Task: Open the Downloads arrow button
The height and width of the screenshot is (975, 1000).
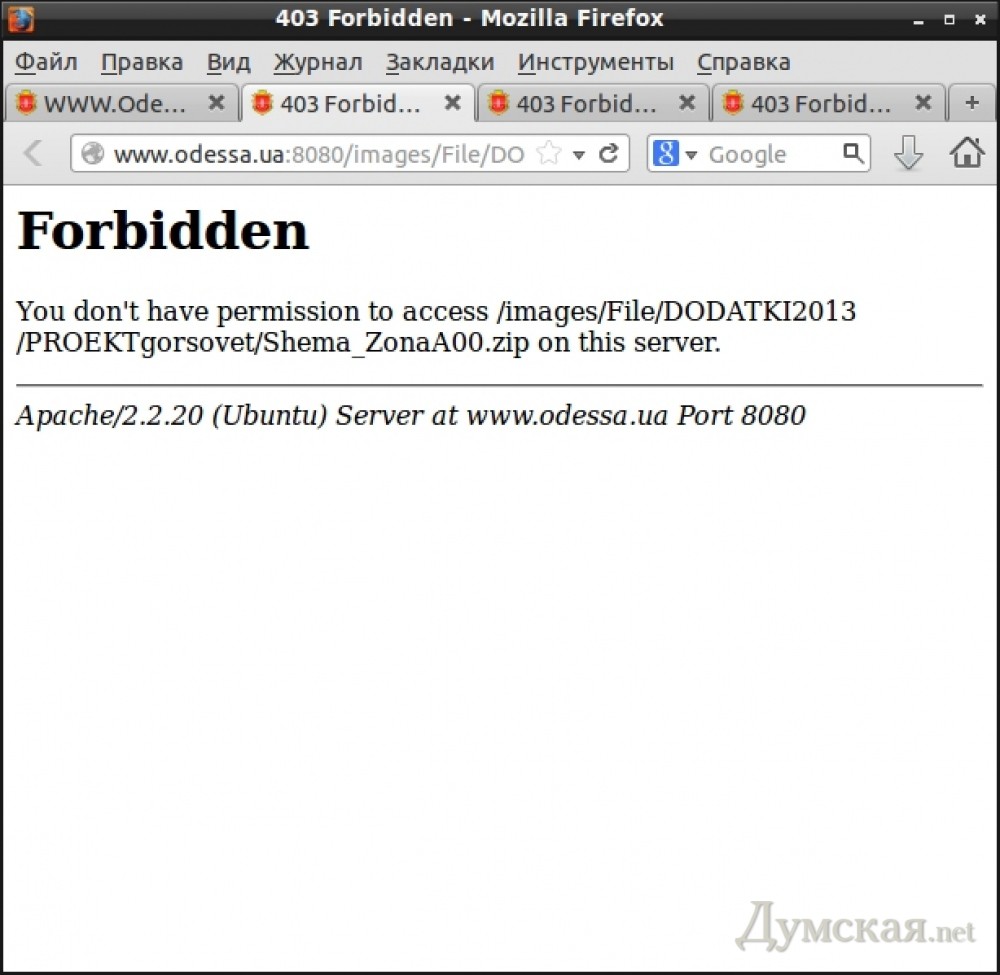Action: click(907, 154)
